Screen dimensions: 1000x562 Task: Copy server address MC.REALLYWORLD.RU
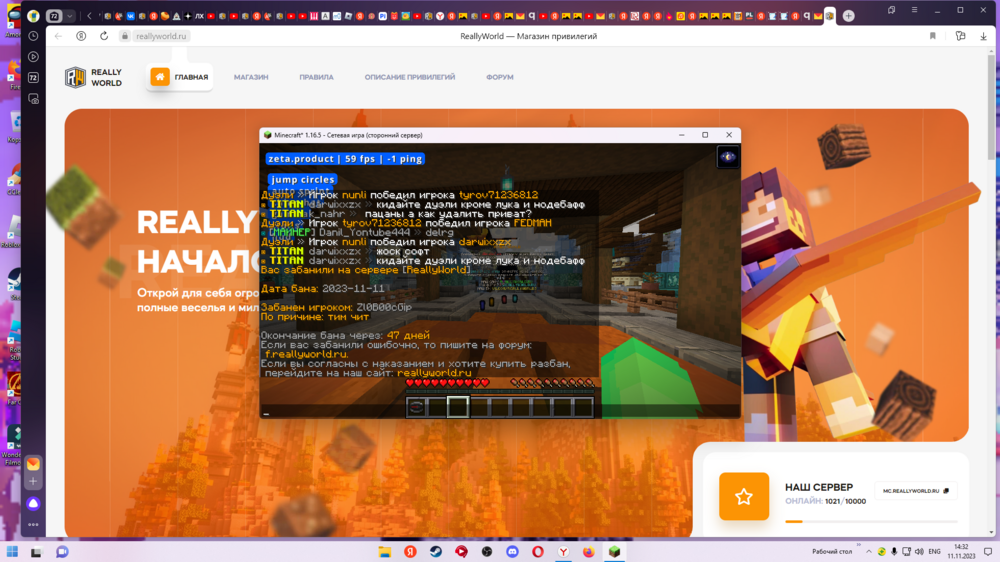click(x=916, y=491)
